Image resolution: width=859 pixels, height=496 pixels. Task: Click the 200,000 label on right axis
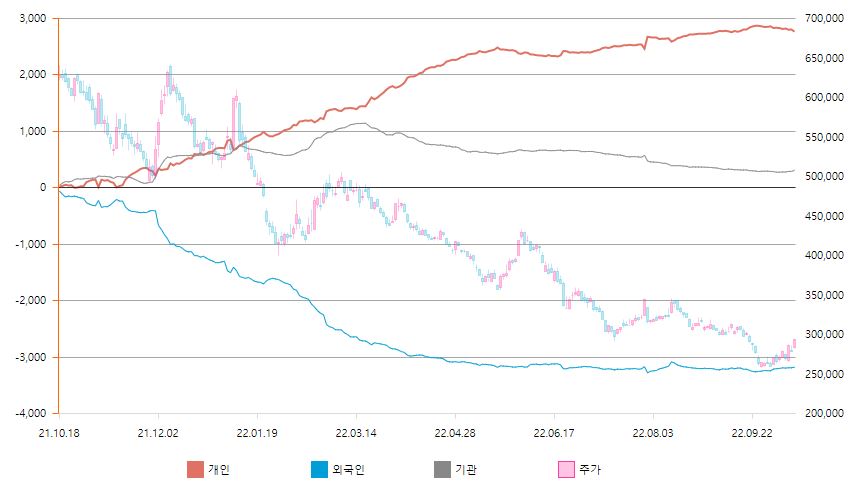point(823,413)
